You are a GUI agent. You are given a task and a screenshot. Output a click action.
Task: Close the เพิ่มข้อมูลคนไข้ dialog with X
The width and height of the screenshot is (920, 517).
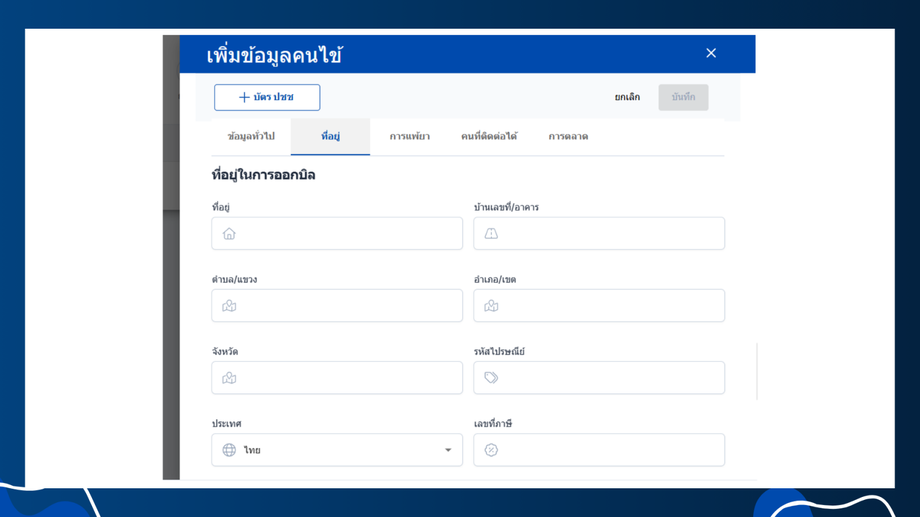[x=711, y=53]
